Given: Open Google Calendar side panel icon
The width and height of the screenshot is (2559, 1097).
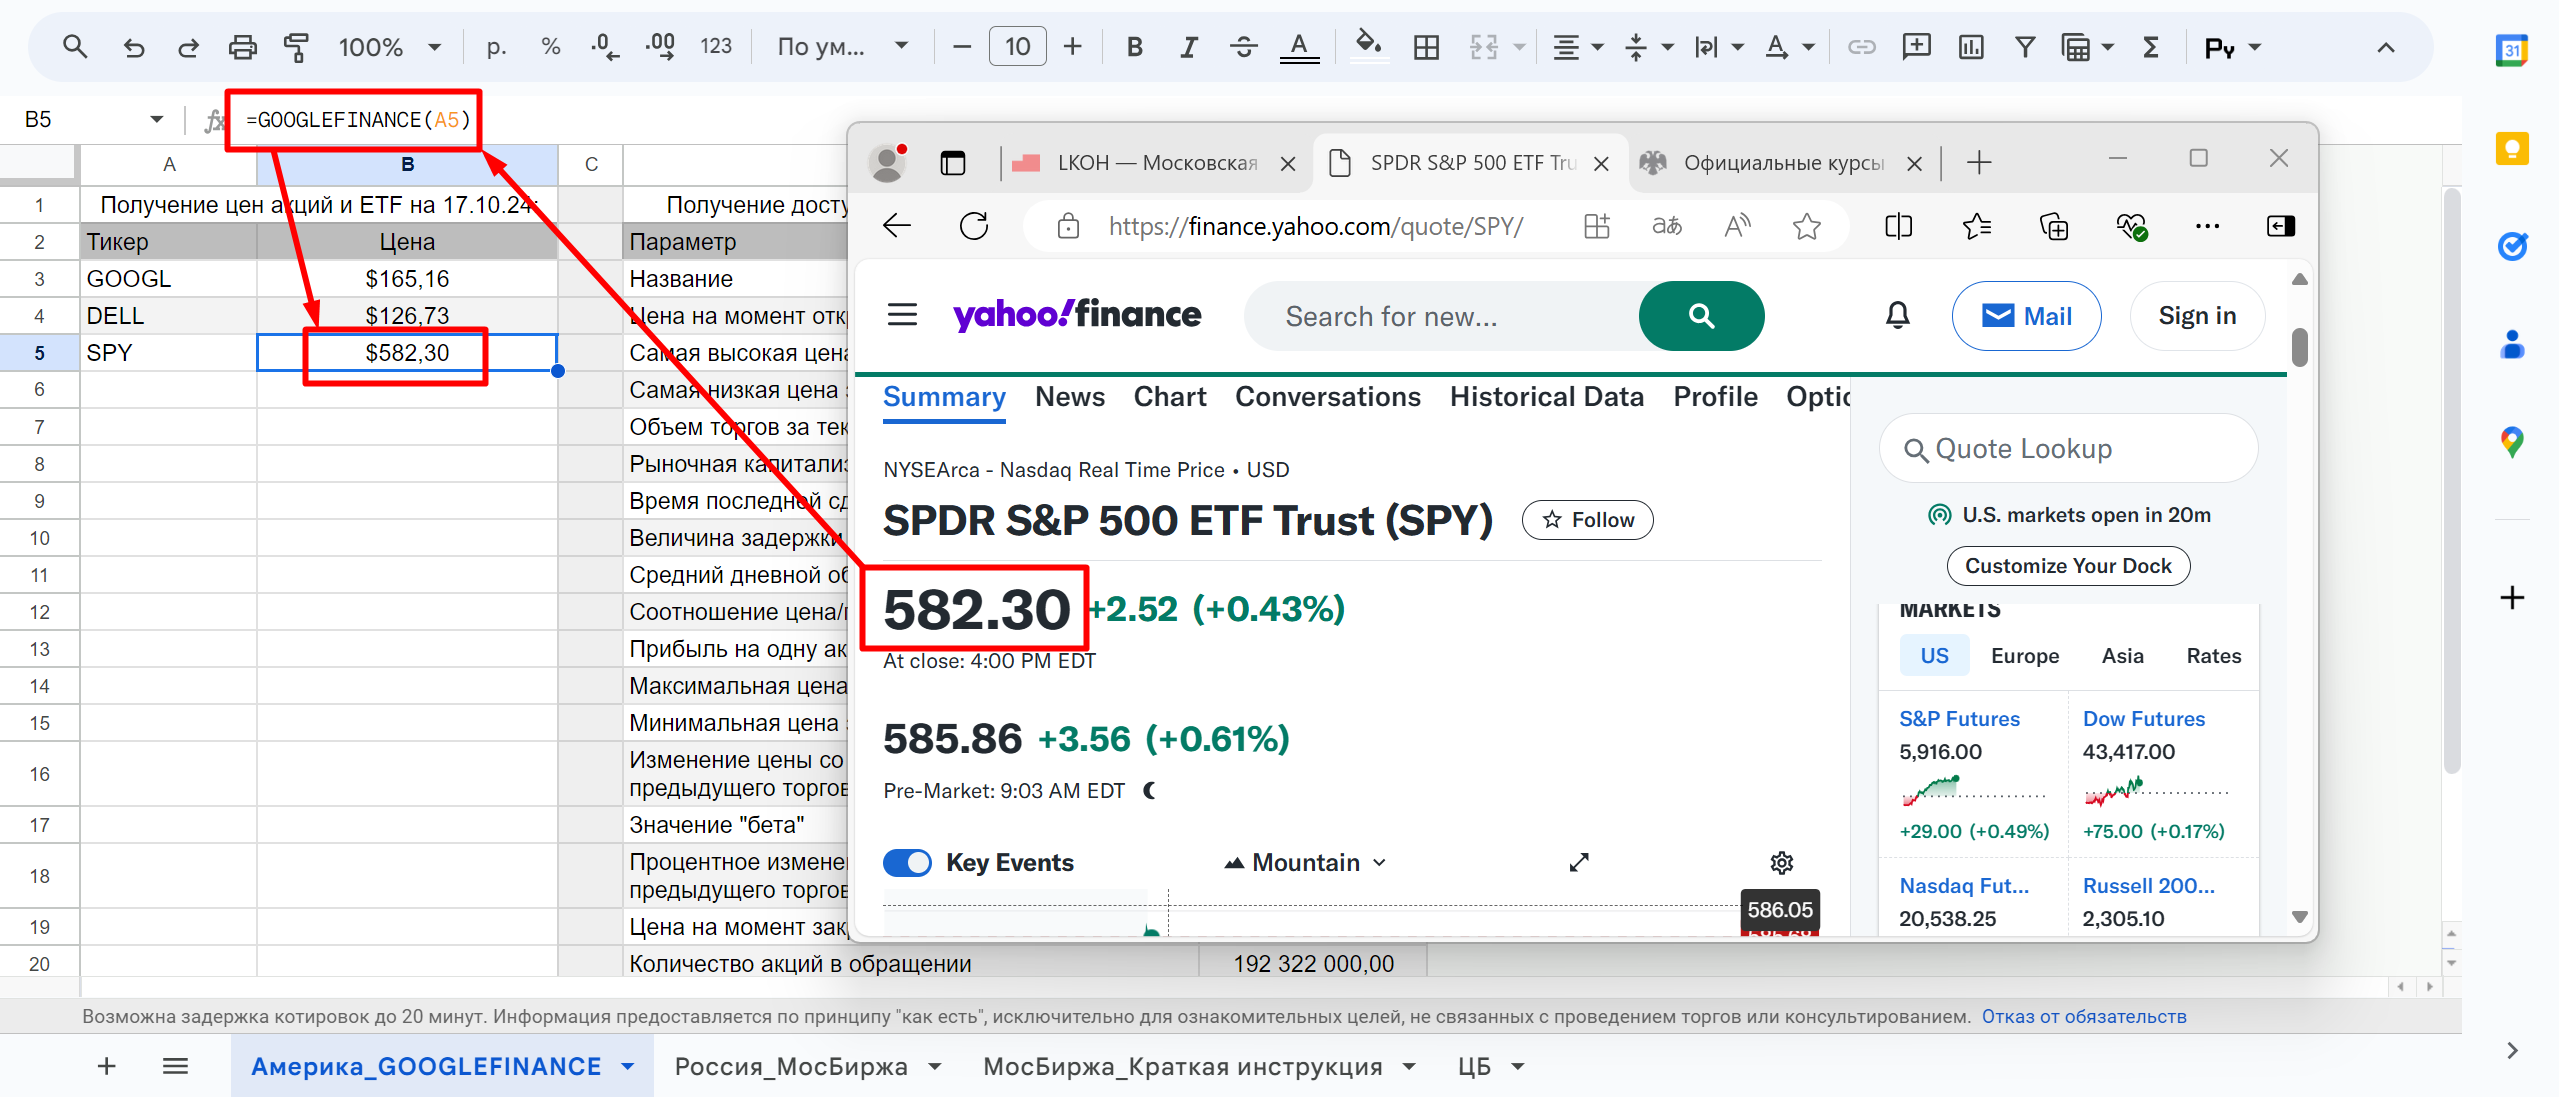Looking at the screenshot, I should coord(2512,50).
